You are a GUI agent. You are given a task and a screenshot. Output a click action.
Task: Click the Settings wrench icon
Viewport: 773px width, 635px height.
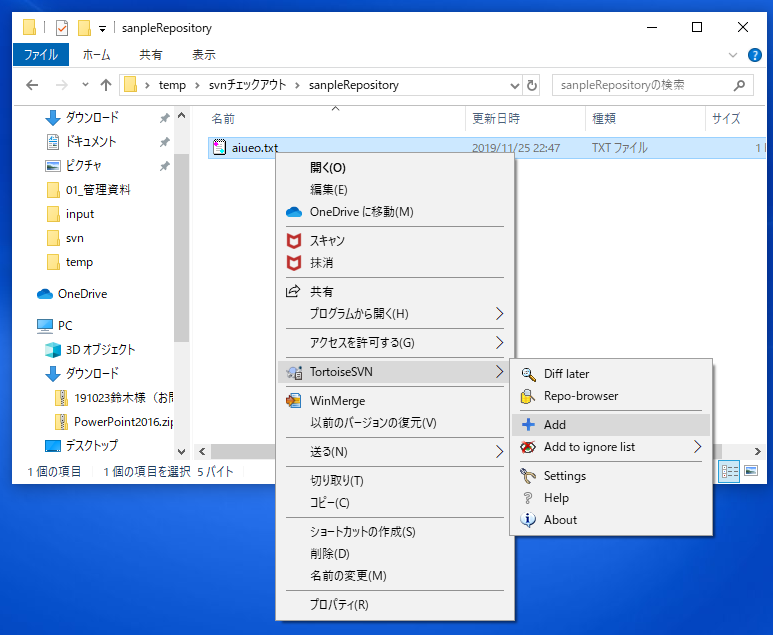(528, 476)
